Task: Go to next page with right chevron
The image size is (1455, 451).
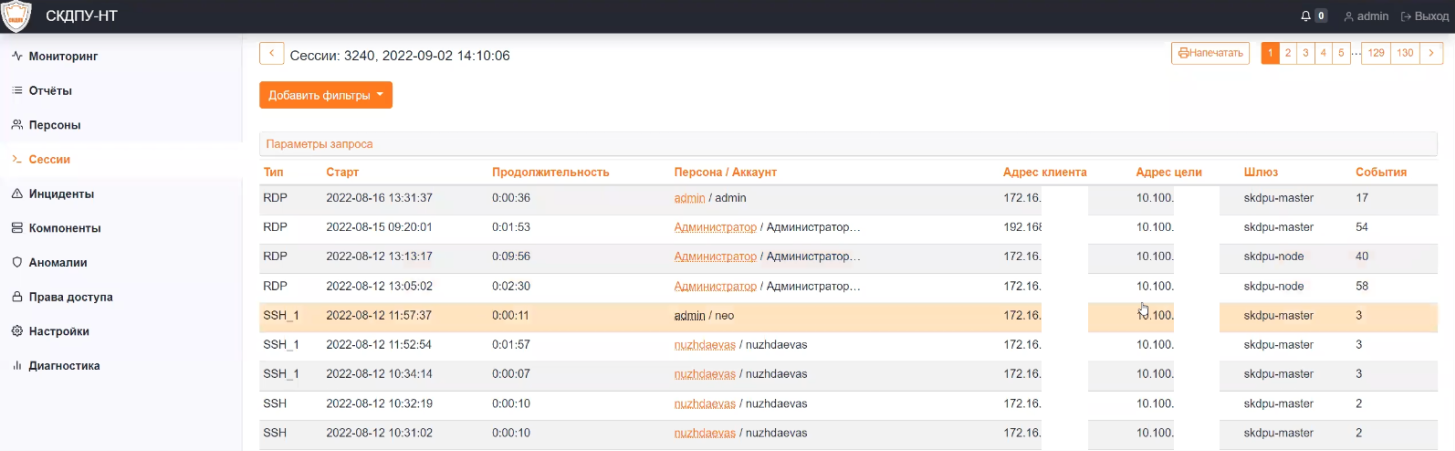Action: point(1432,53)
